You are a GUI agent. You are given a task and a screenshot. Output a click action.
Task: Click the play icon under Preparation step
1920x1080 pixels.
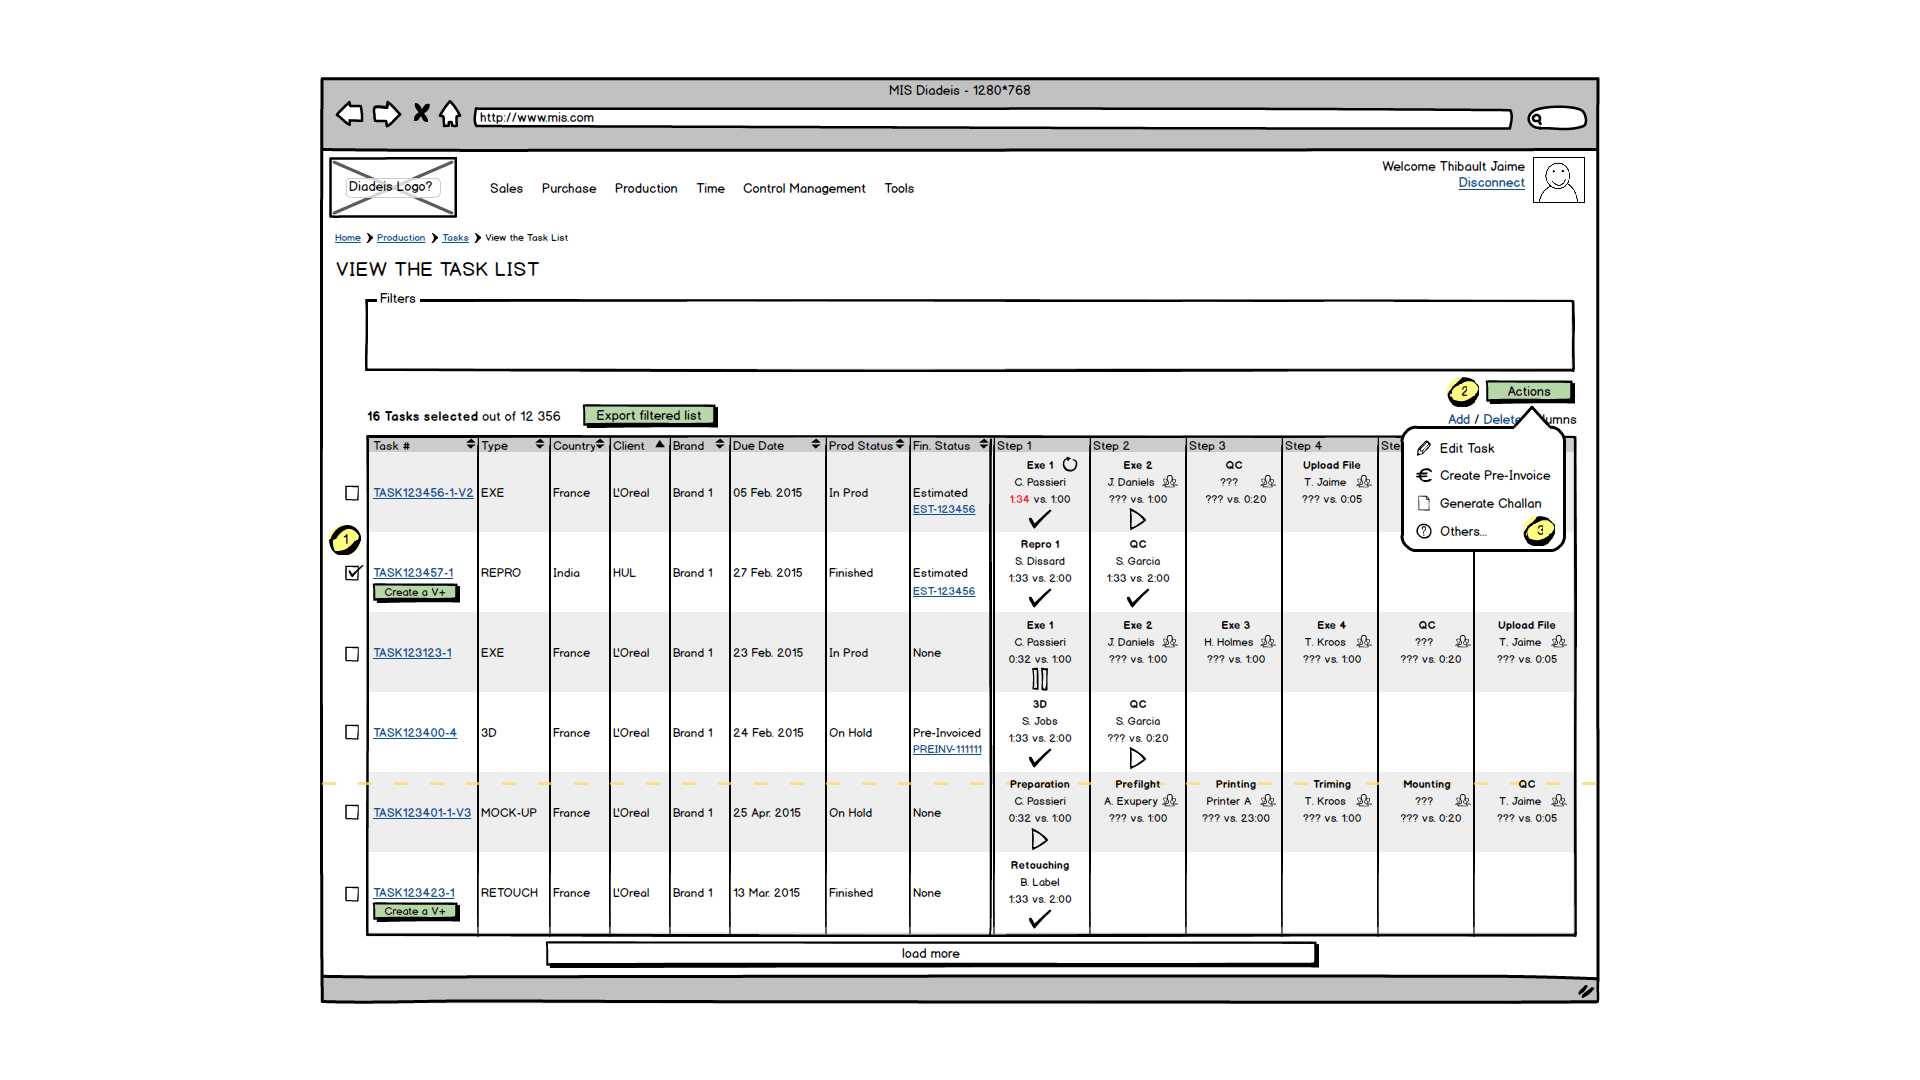(x=1039, y=839)
